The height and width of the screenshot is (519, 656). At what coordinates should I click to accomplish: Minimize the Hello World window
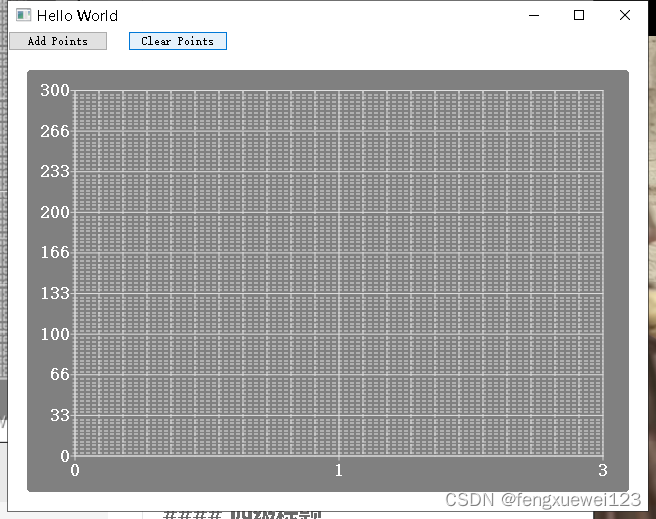click(x=534, y=15)
